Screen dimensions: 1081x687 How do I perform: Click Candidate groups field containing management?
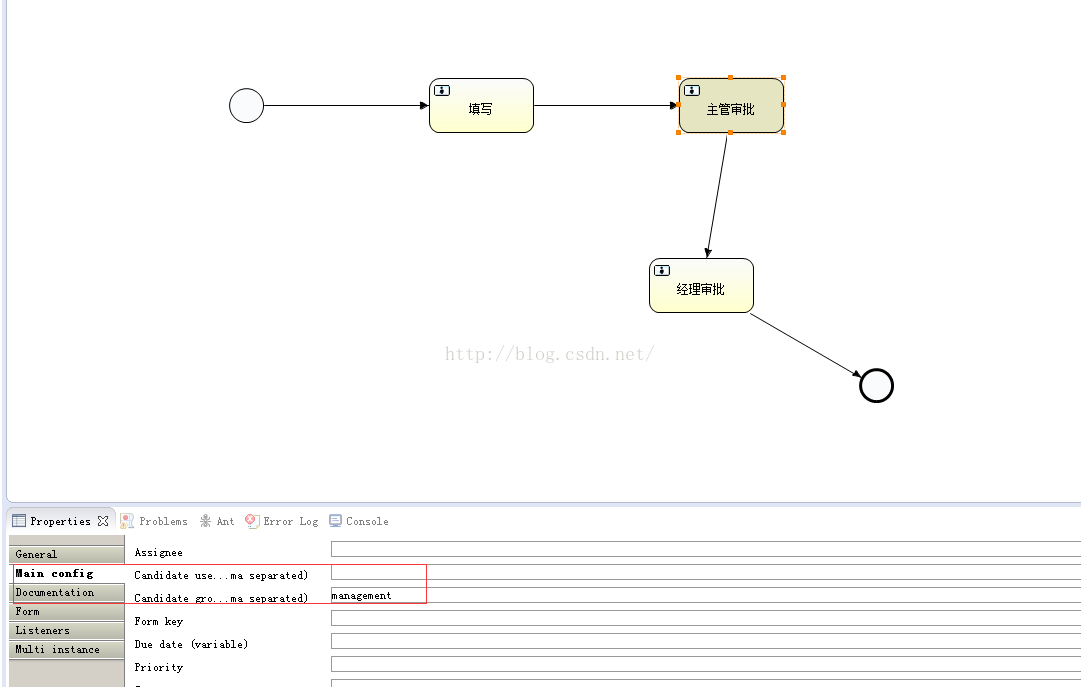coord(706,595)
